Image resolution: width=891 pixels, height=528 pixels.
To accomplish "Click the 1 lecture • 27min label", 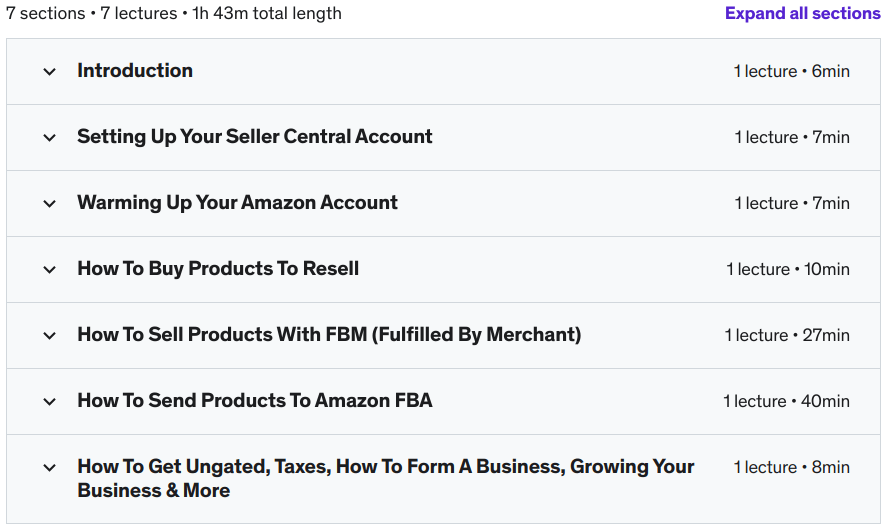I will [x=787, y=336].
